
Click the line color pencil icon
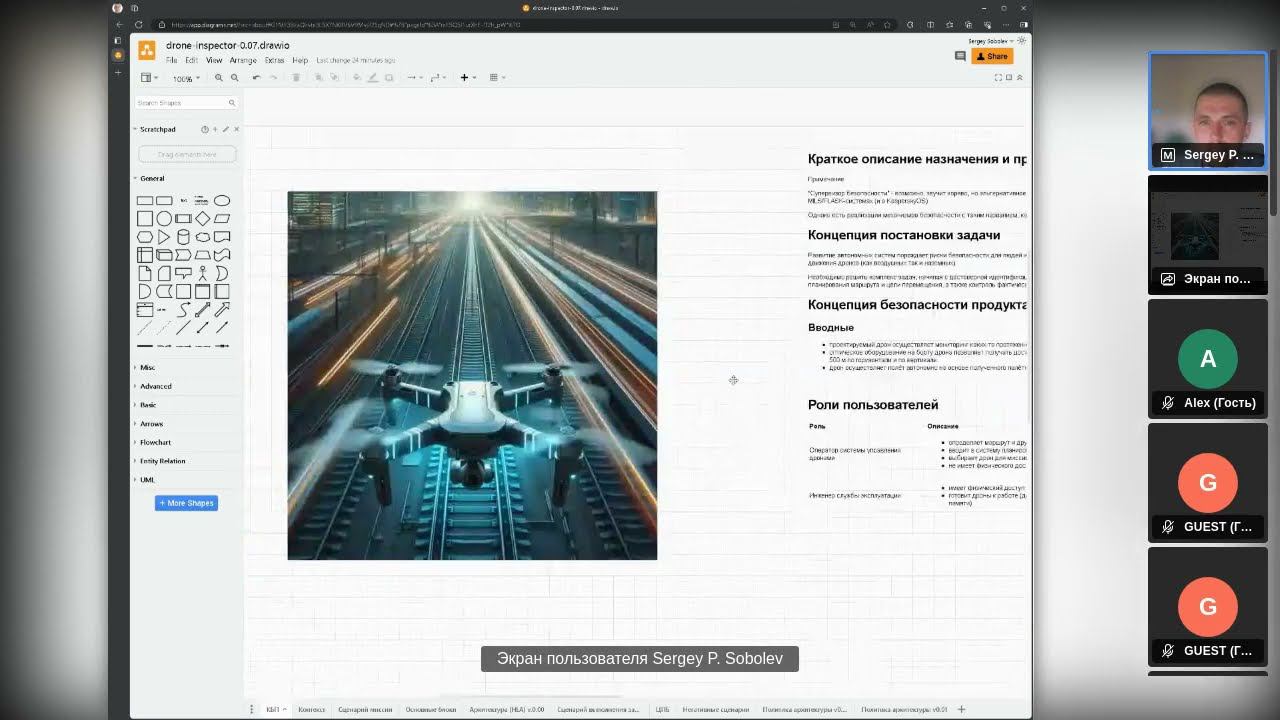pyautogui.click(x=373, y=77)
